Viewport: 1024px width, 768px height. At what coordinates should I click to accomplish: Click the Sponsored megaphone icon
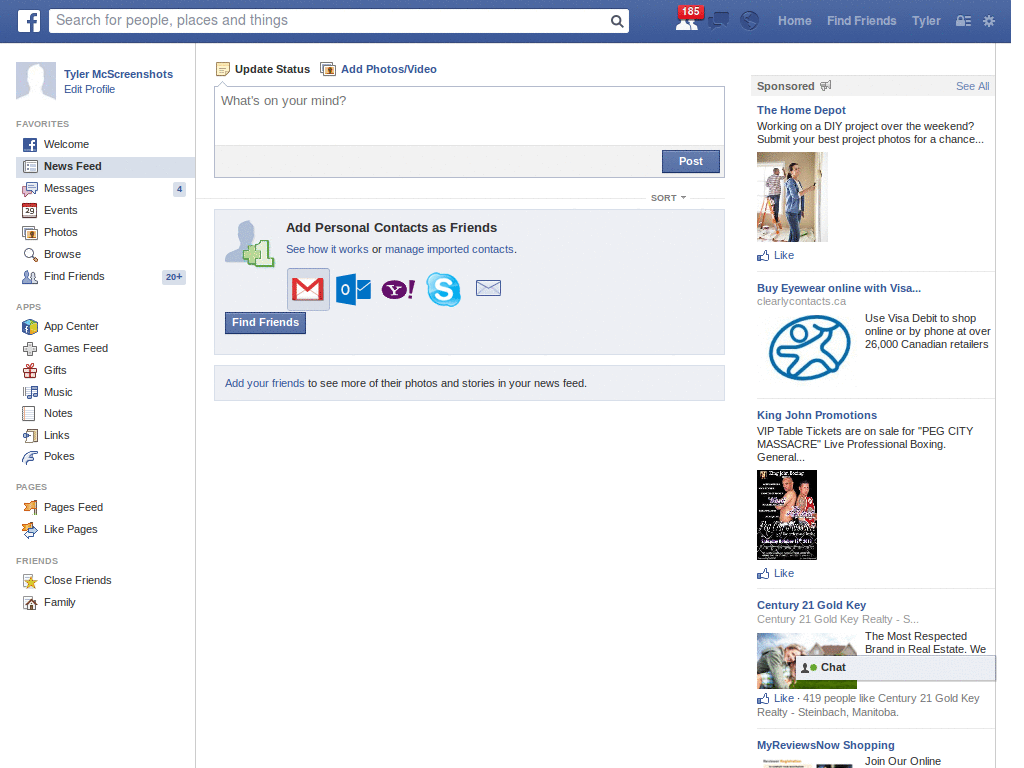click(825, 86)
